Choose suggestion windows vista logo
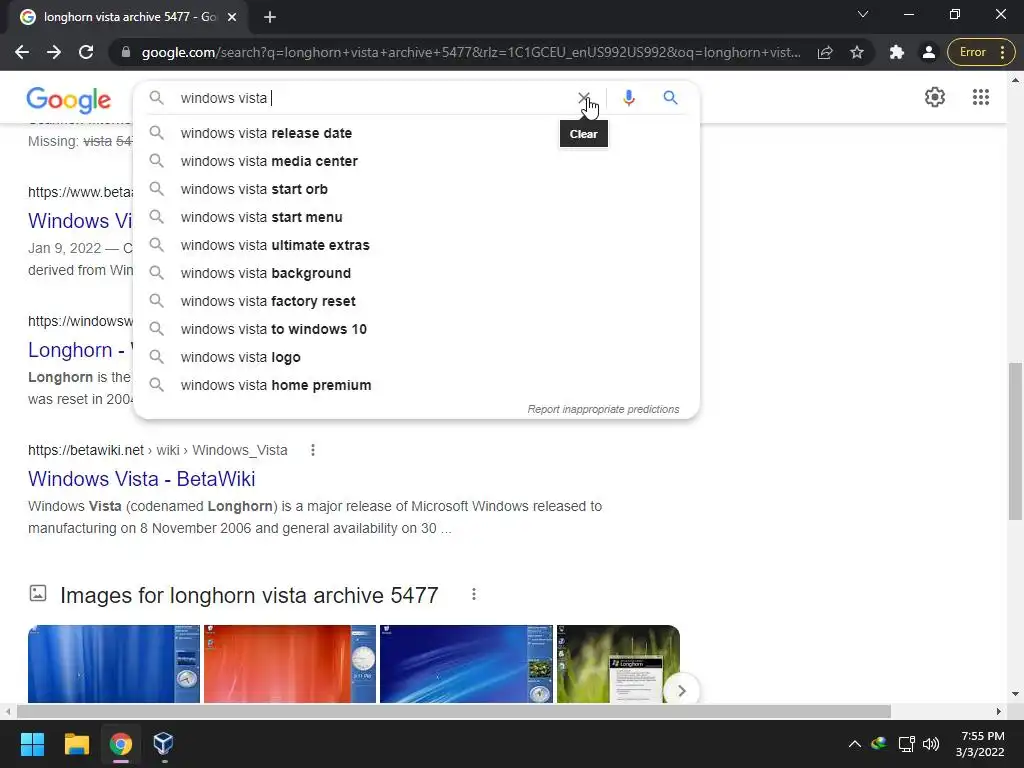The width and height of the screenshot is (1024, 768). click(416, 358)
